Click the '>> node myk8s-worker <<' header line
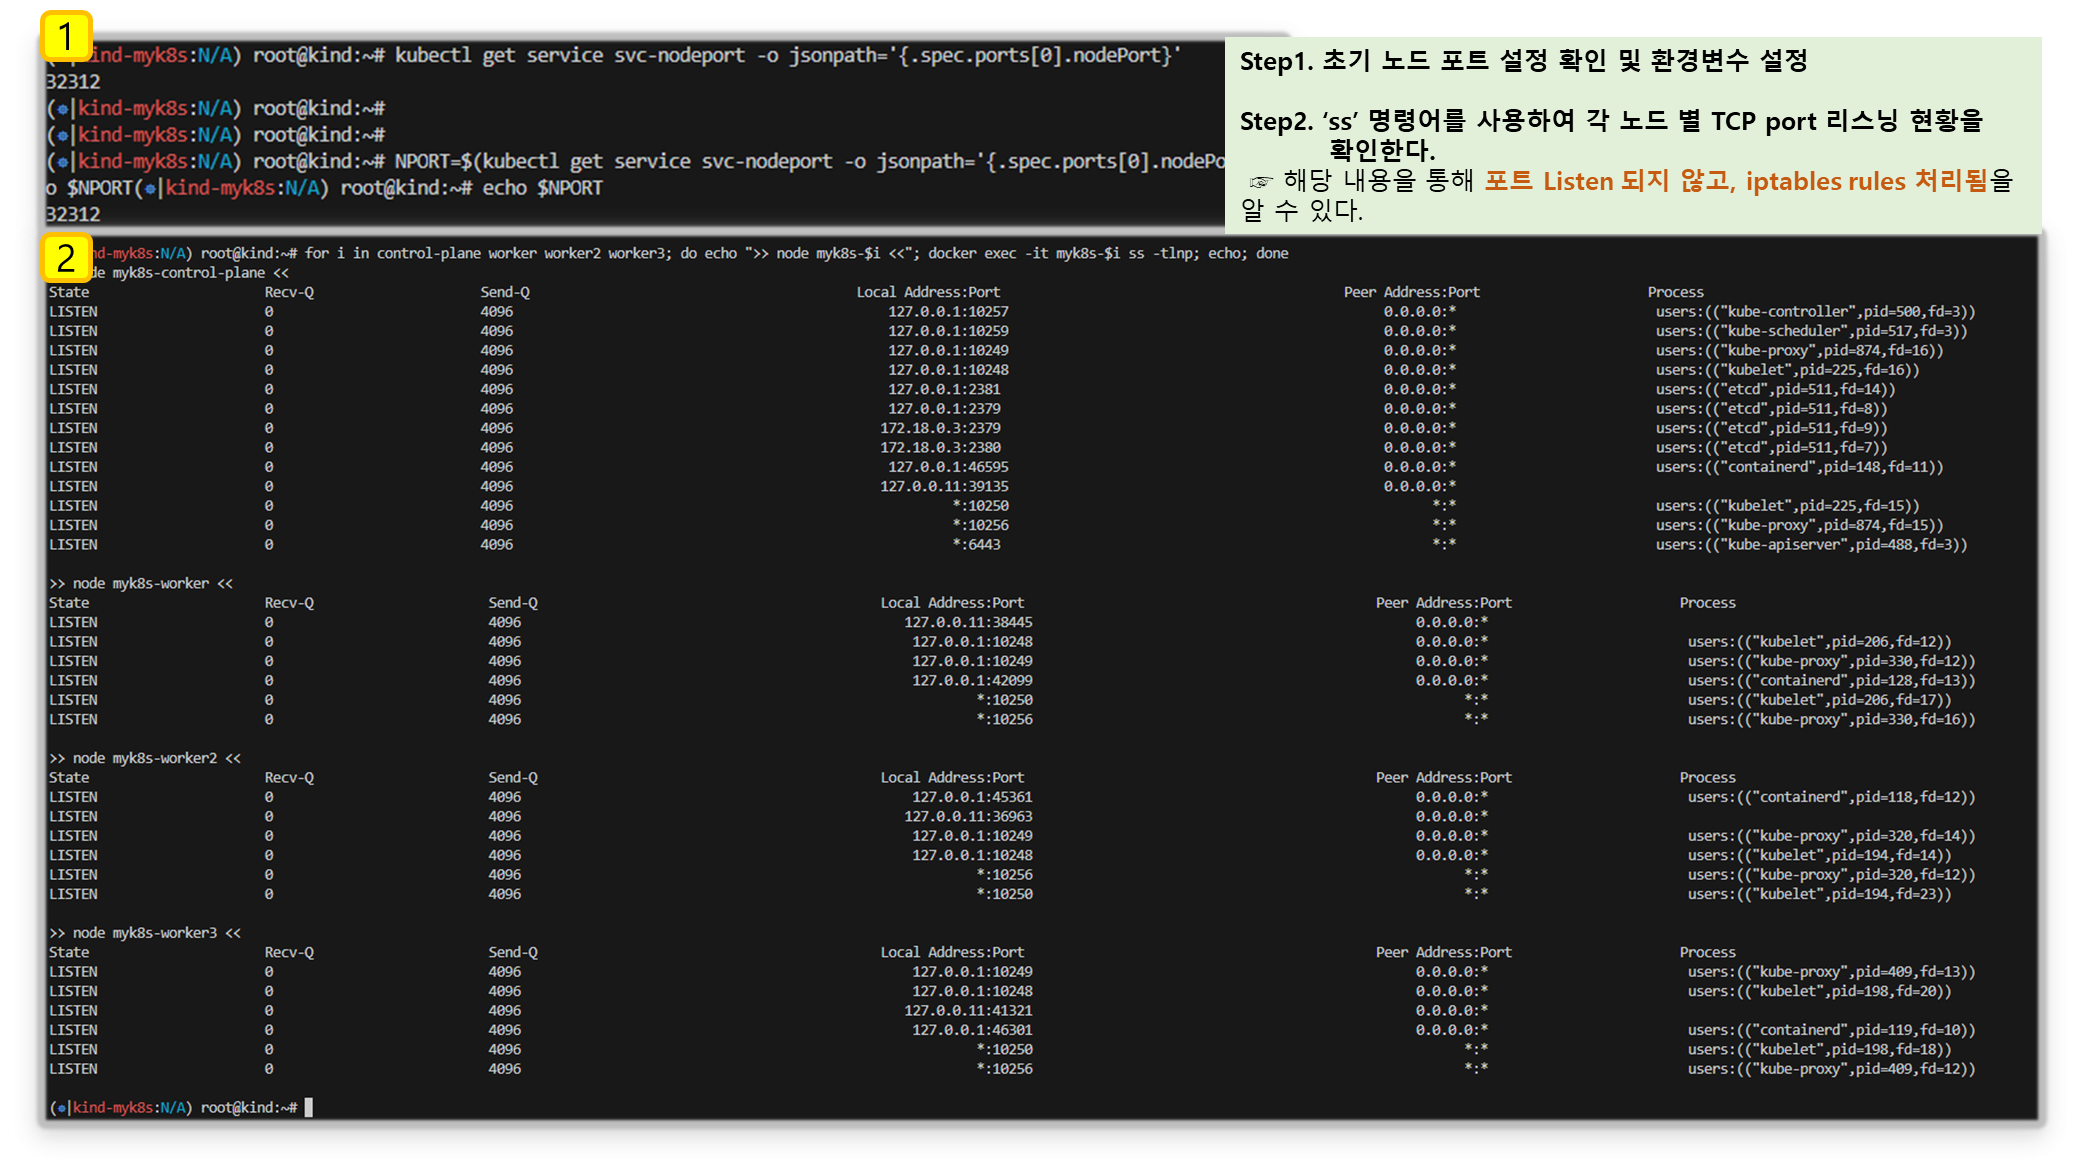Image resolution: width=2084 pixels, height=1174 pixels. click(x=141, y=583)
